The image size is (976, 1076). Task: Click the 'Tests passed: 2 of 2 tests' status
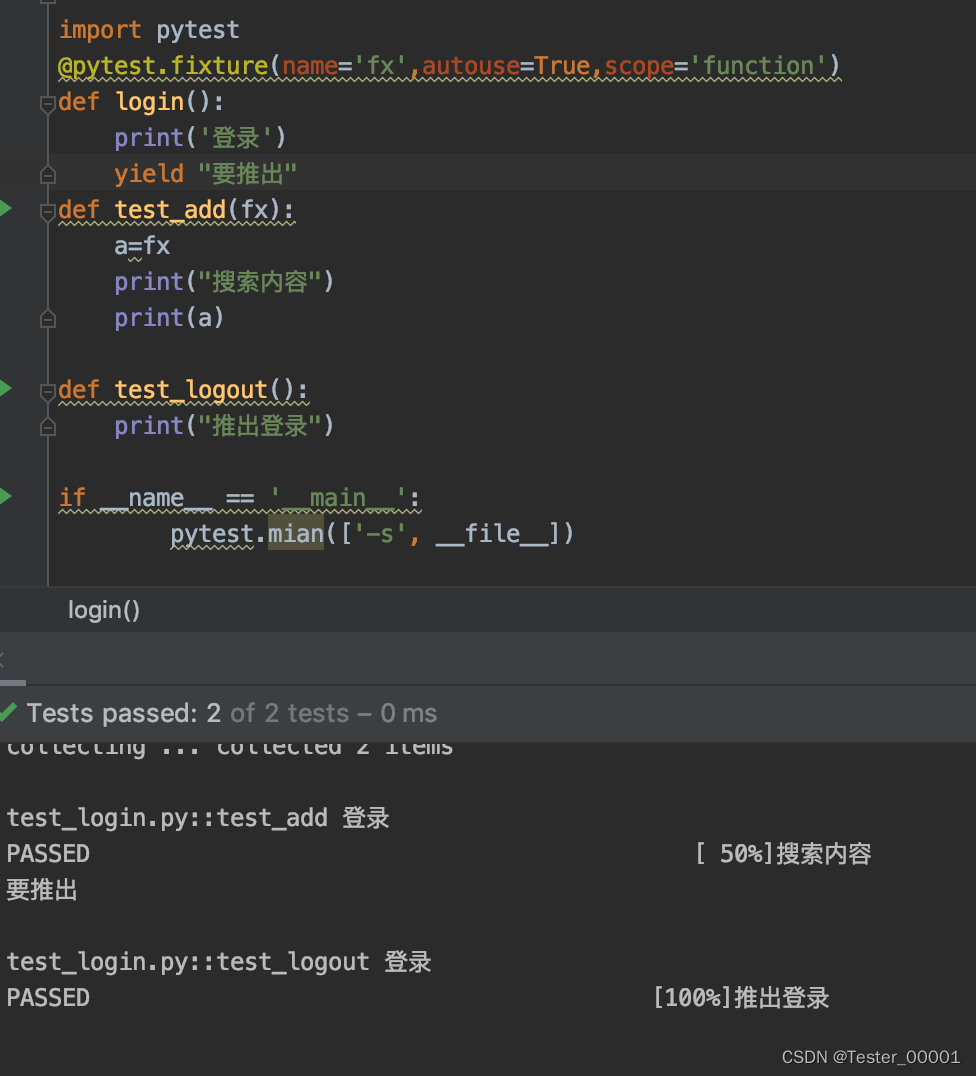[232, 713]
